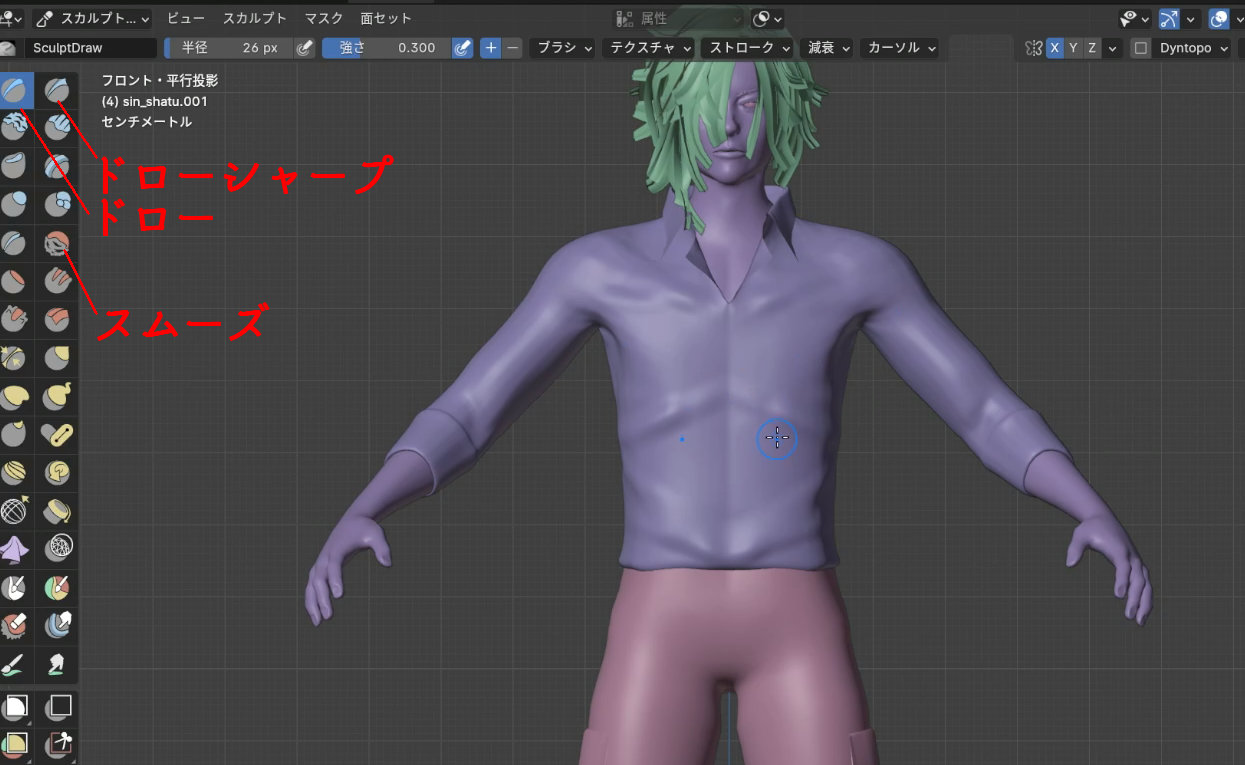1245x765 pixels.
Task: Open the スカルプト mode dropdown
Action: pyautogui.click(x=92, y=18)
